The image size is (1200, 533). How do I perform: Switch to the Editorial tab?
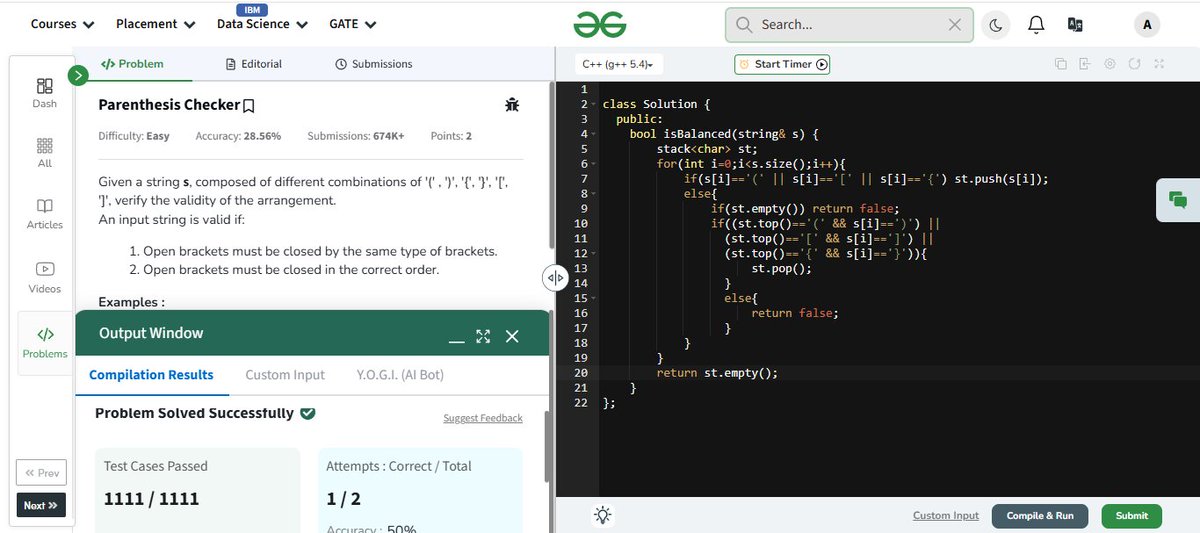tap(255, 64)
